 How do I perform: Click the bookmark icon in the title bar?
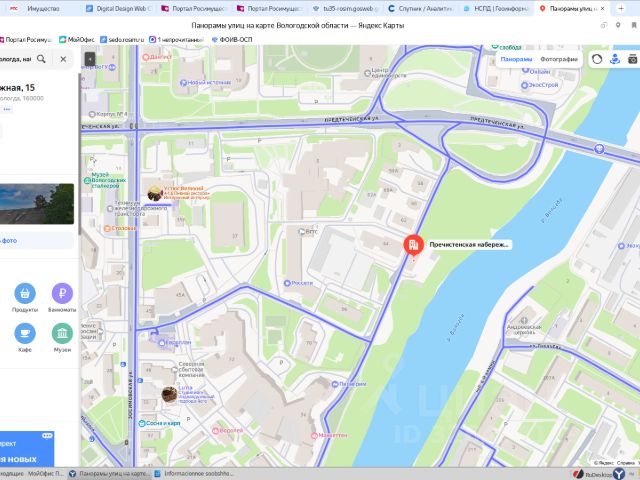pyautogui.click(x=634, y=25)
